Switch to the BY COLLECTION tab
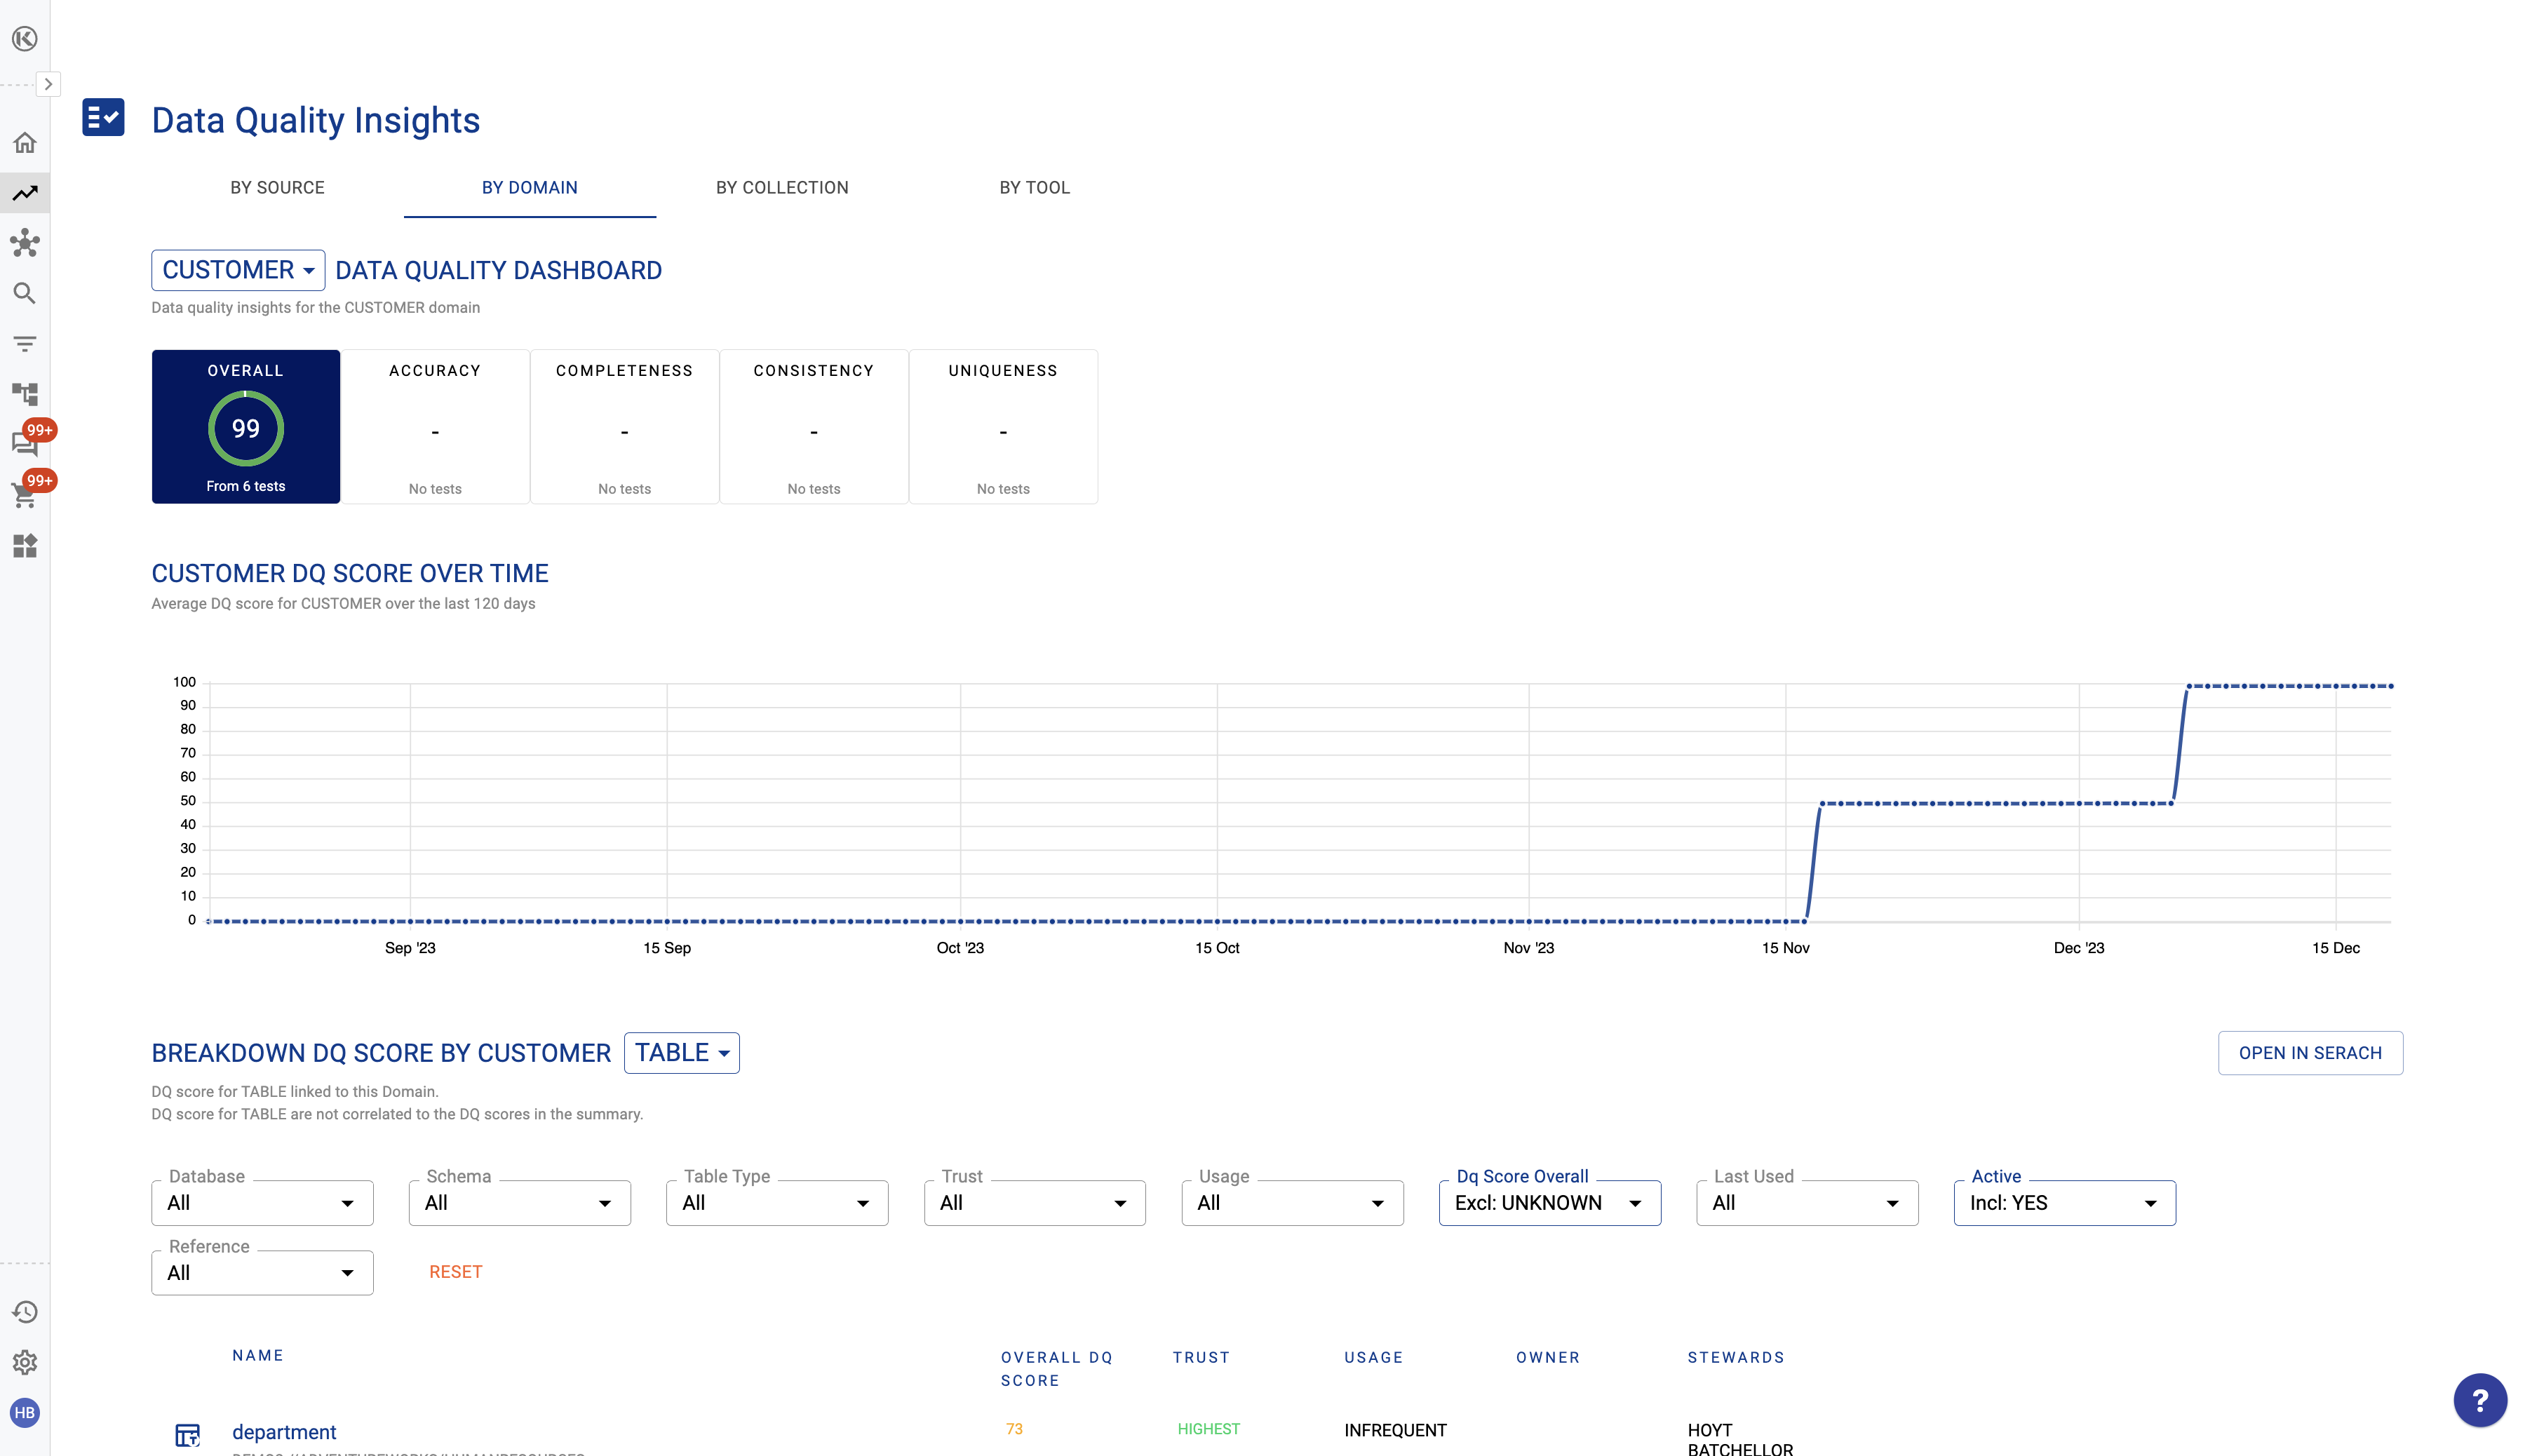Screen dimensions: 2525x1456 tap(782, 188)
